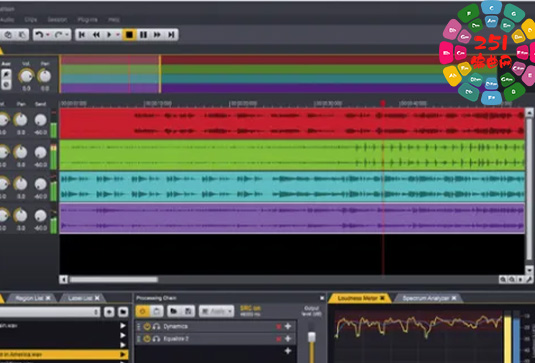535x363 pixels.
Task: Close the Label List tab
Action: click(x=97, y=298)
